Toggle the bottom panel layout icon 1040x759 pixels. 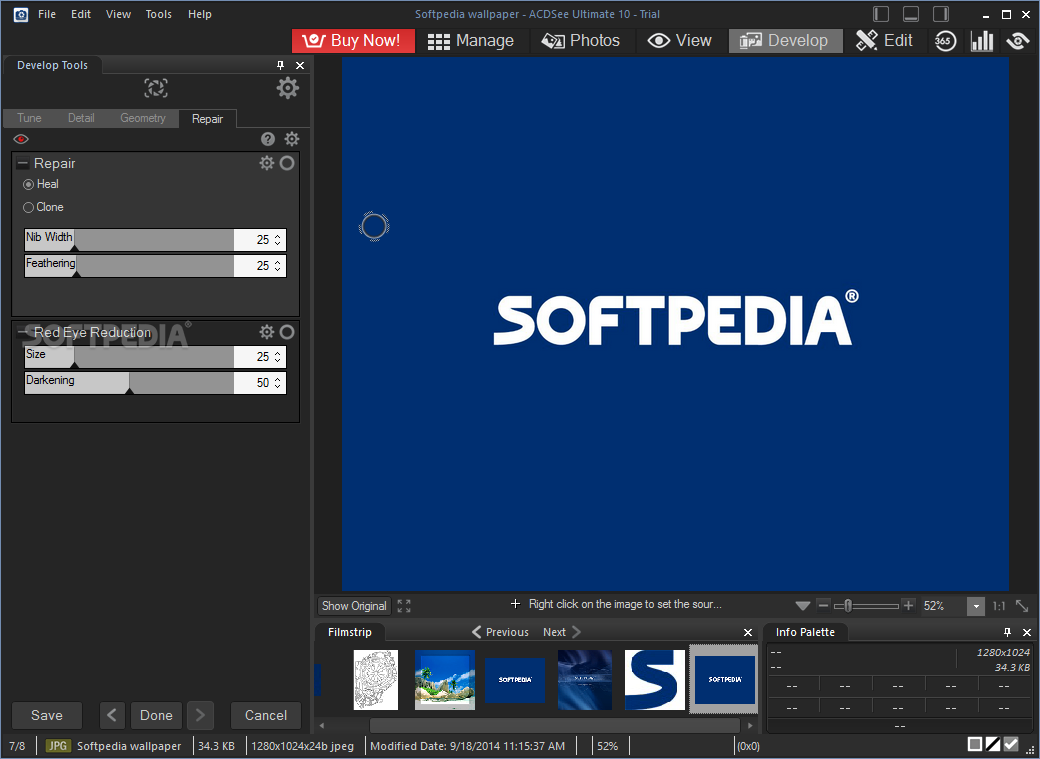(911, 14)
